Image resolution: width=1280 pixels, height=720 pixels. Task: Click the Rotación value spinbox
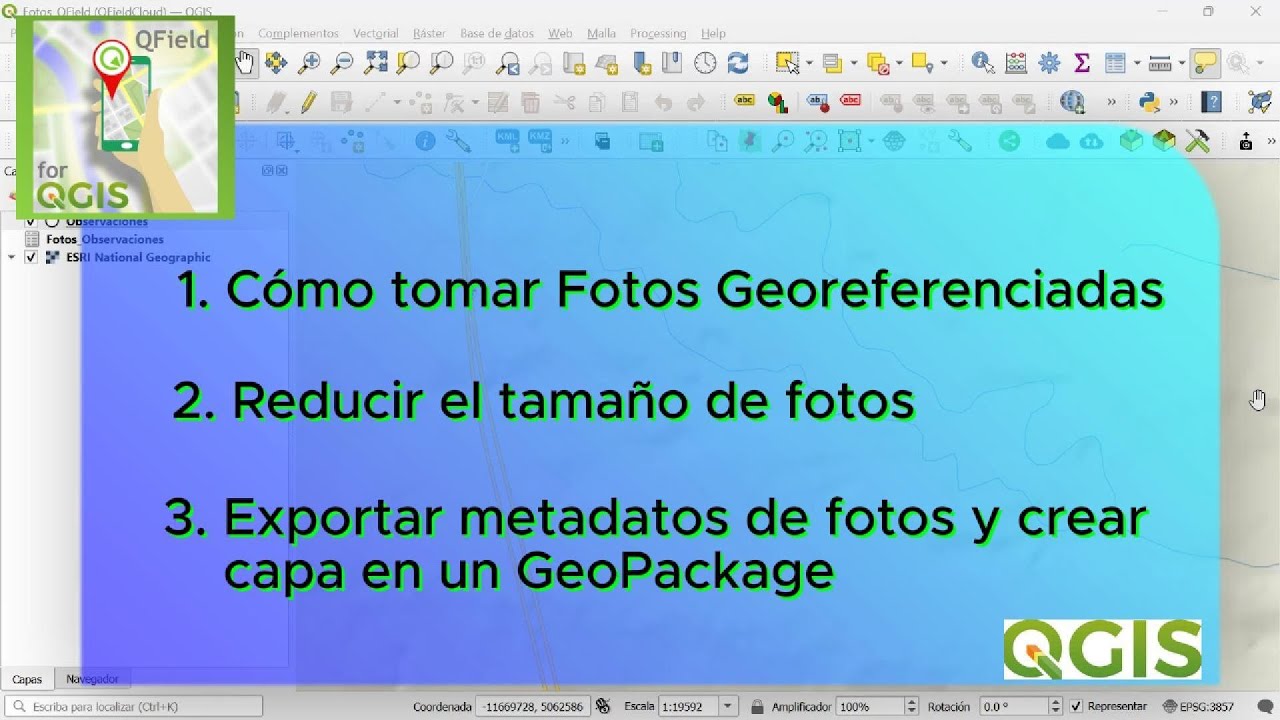[x=1020, y=706]
